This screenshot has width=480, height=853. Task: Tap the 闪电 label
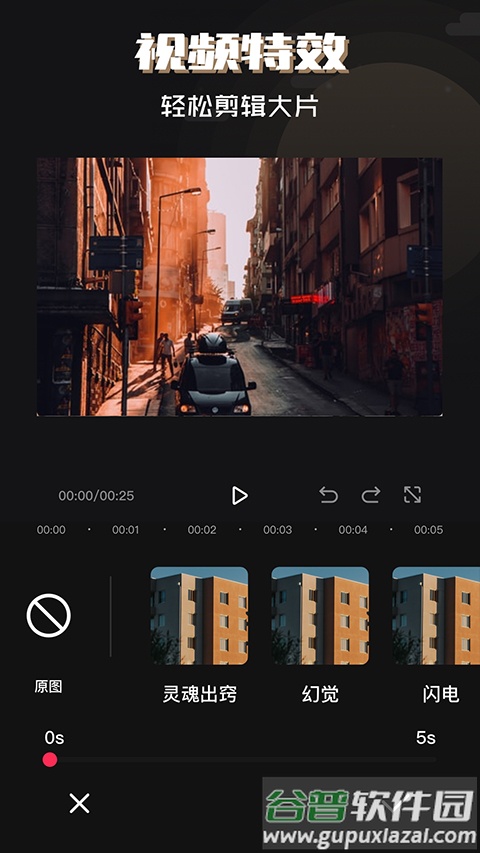coord(441,694)
